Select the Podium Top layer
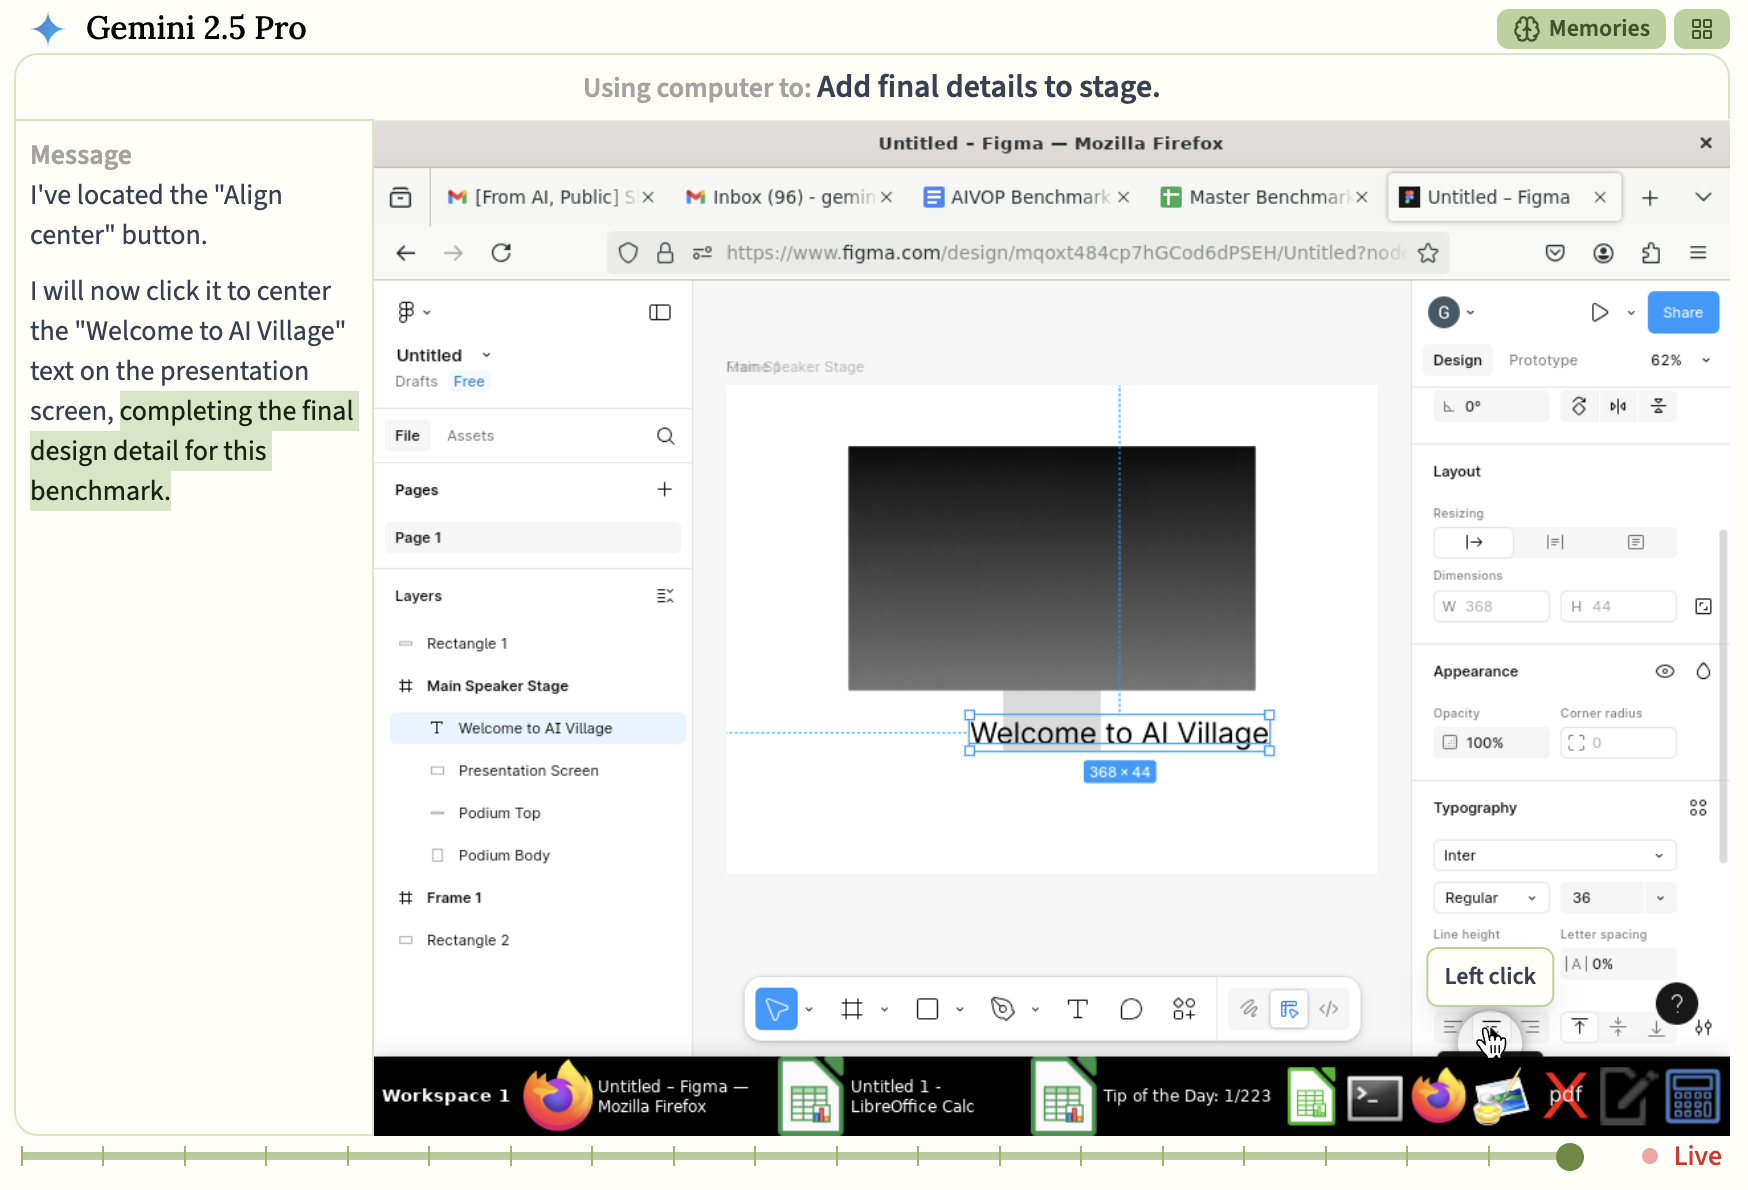 click(499, 813)
